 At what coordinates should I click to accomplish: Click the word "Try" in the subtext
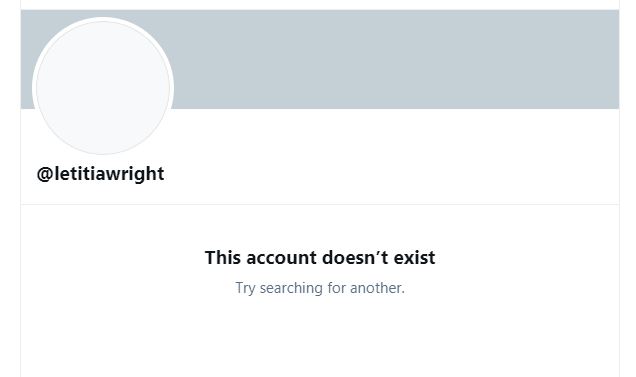click(245, 289)
